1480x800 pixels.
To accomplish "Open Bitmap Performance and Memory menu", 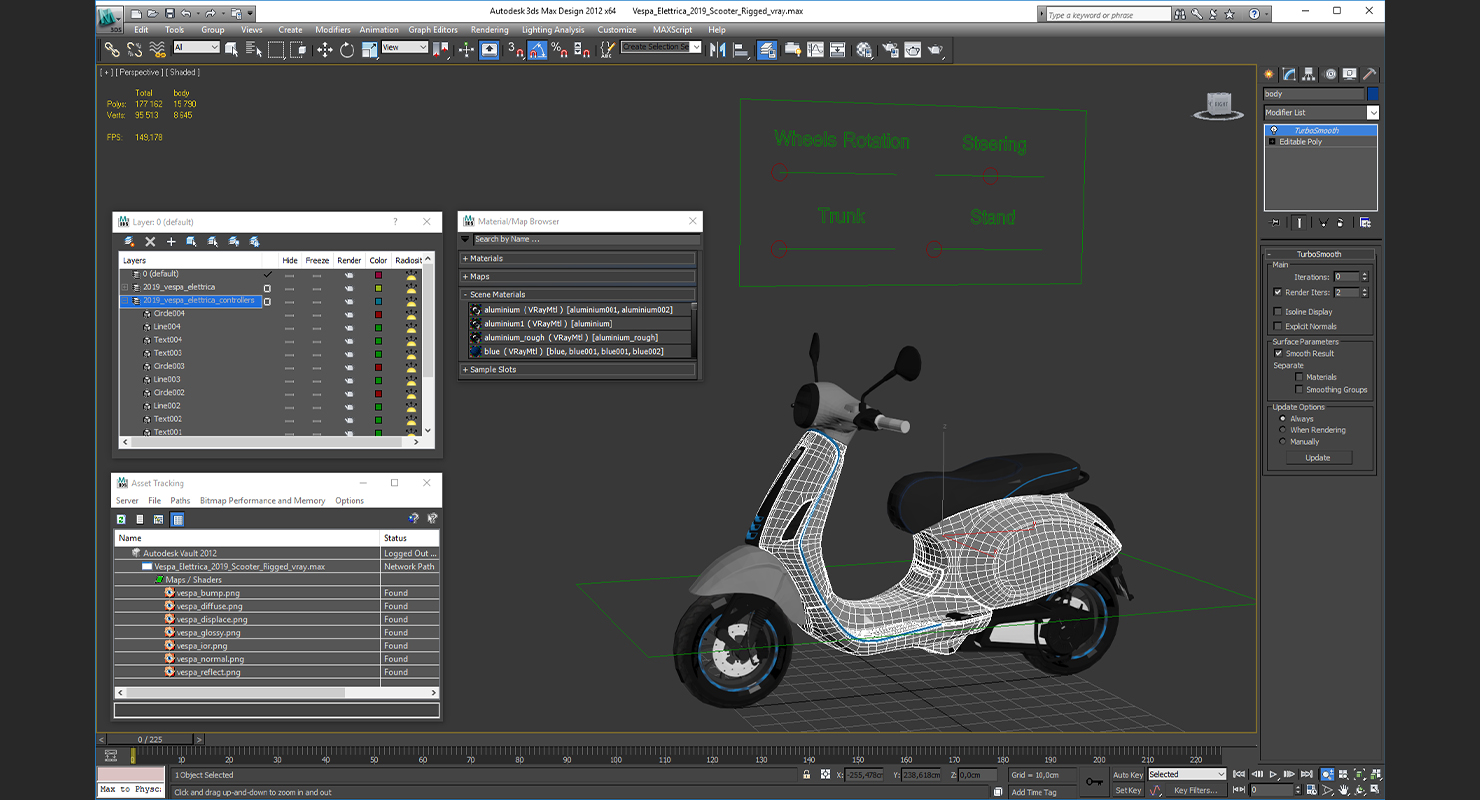I will (262, 501).
